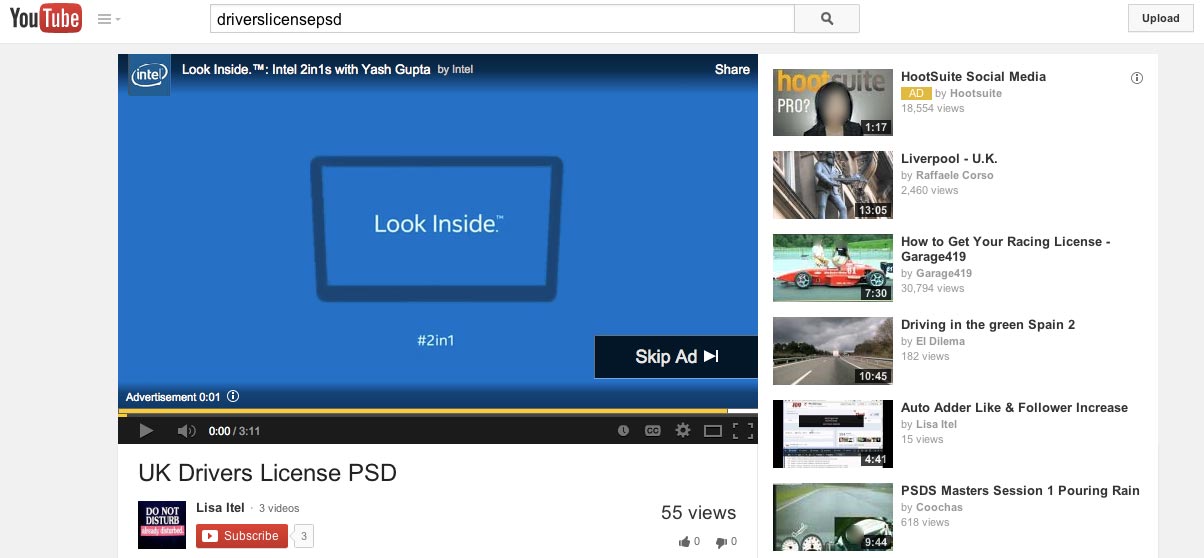
Task: Mute the video with the speaker icon
Action: (186, 431)
